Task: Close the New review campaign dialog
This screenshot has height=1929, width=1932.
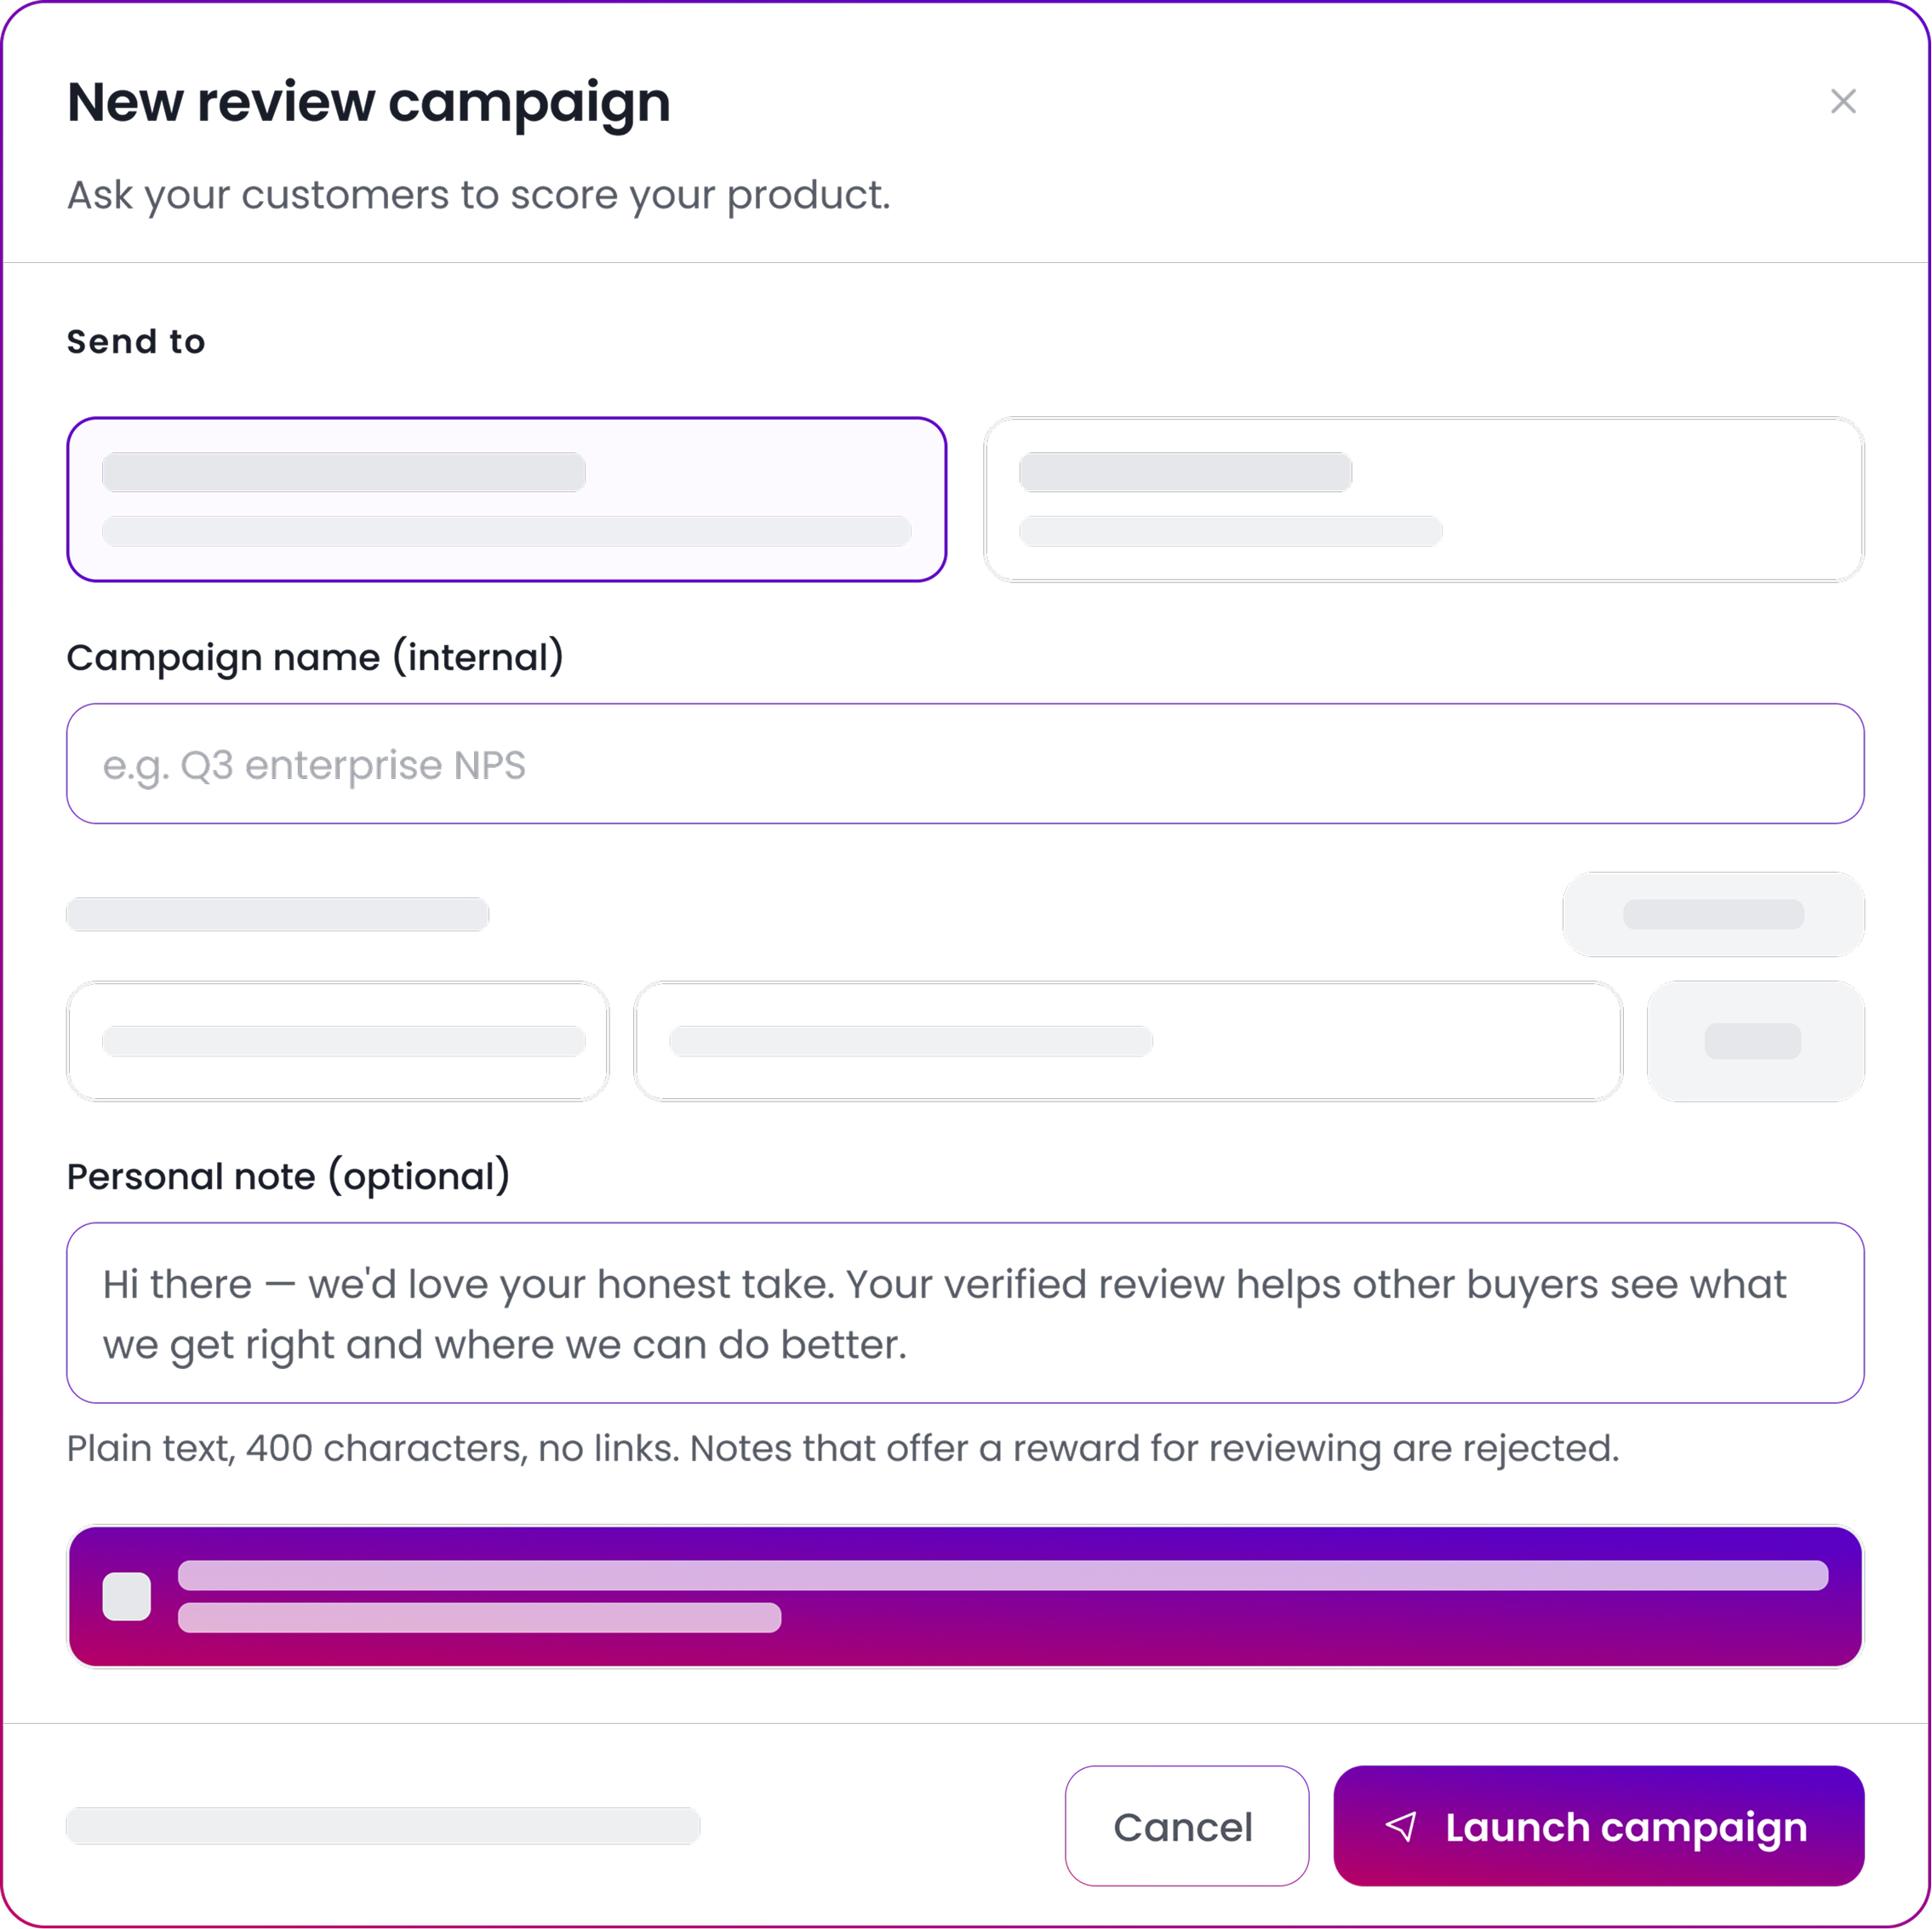Action: (x=1842, y=101)
